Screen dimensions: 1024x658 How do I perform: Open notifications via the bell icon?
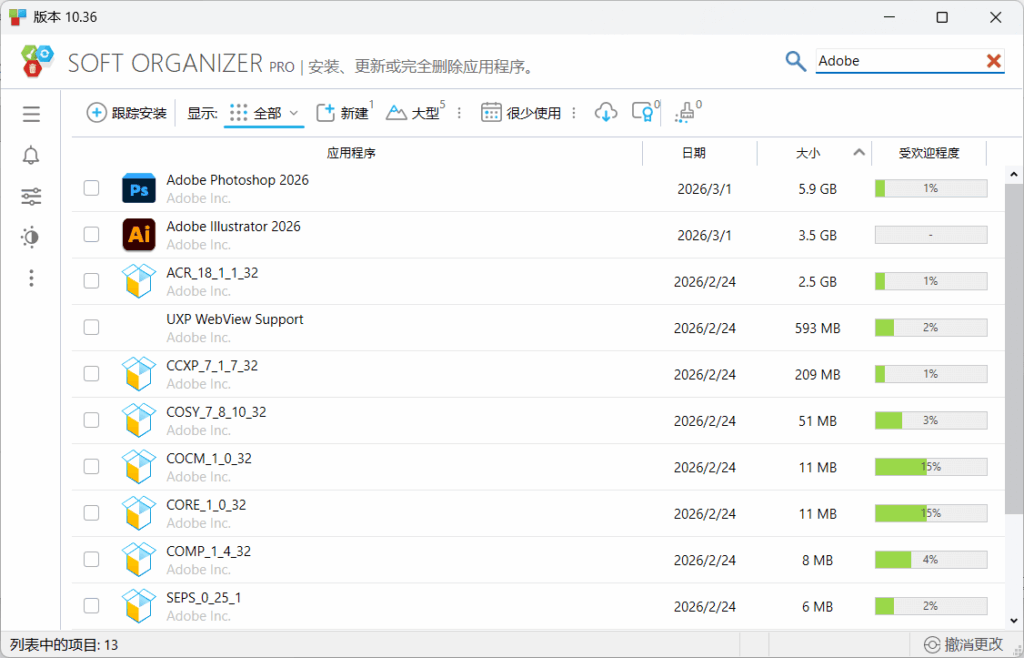point(30,155)
